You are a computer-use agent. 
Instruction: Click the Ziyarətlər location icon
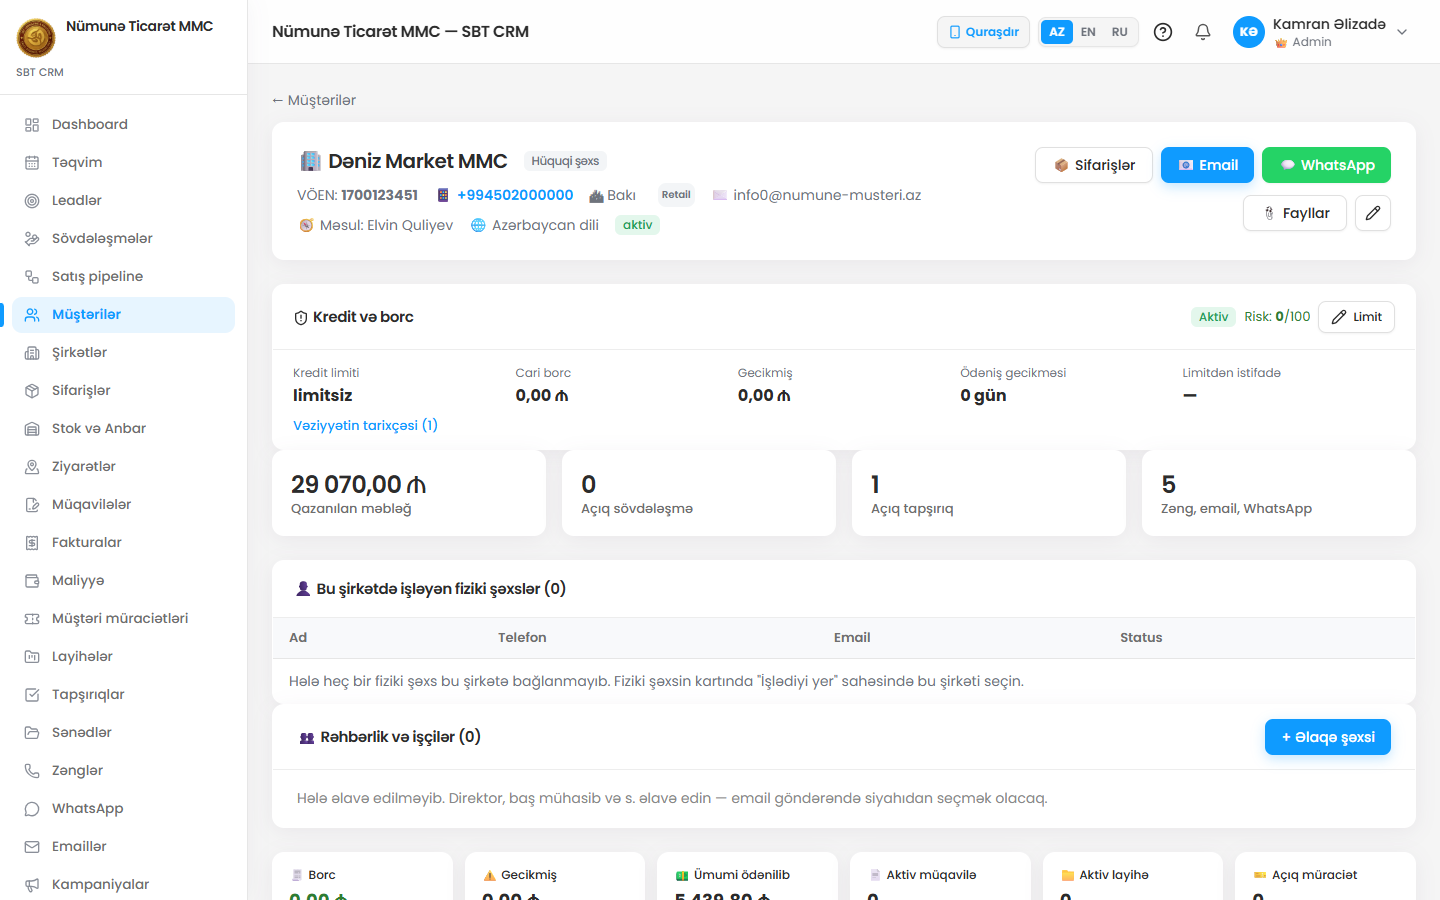point(32,467)
